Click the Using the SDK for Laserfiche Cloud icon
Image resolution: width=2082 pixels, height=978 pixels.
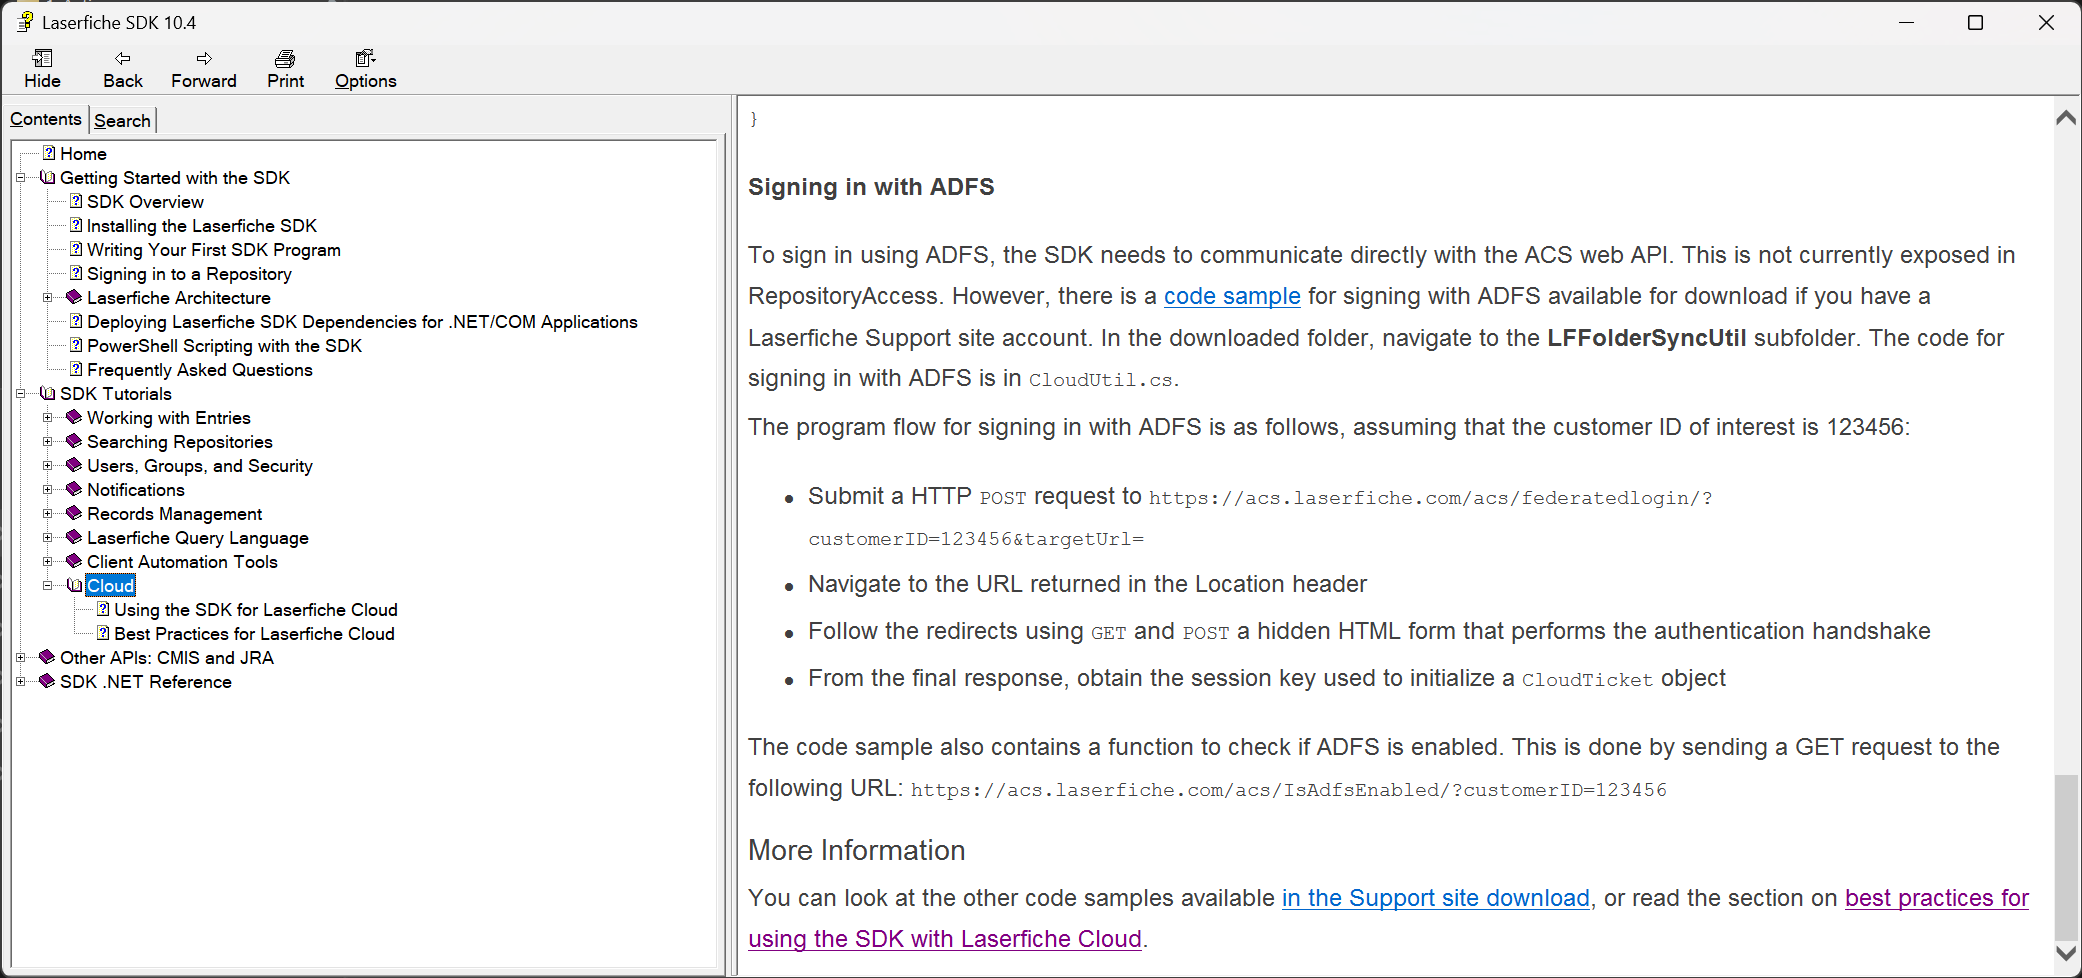coord(103,609)
